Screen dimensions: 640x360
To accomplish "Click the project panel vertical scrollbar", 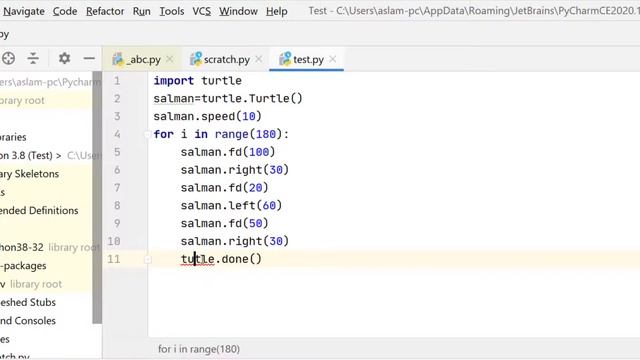I will click(x=97, y=198).
